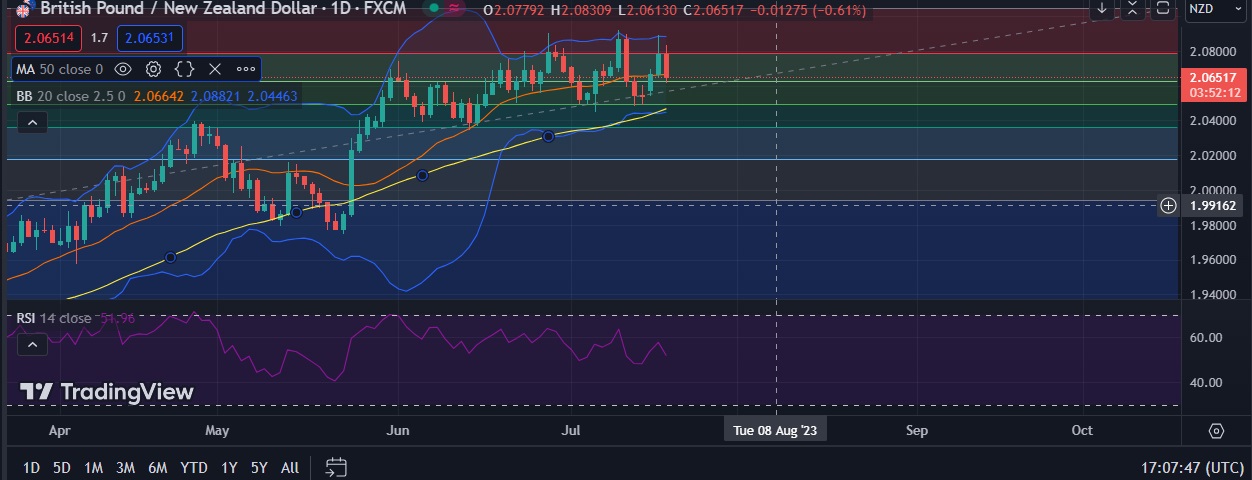Select the RSI 14 close indicator label

tap(54, 318)
